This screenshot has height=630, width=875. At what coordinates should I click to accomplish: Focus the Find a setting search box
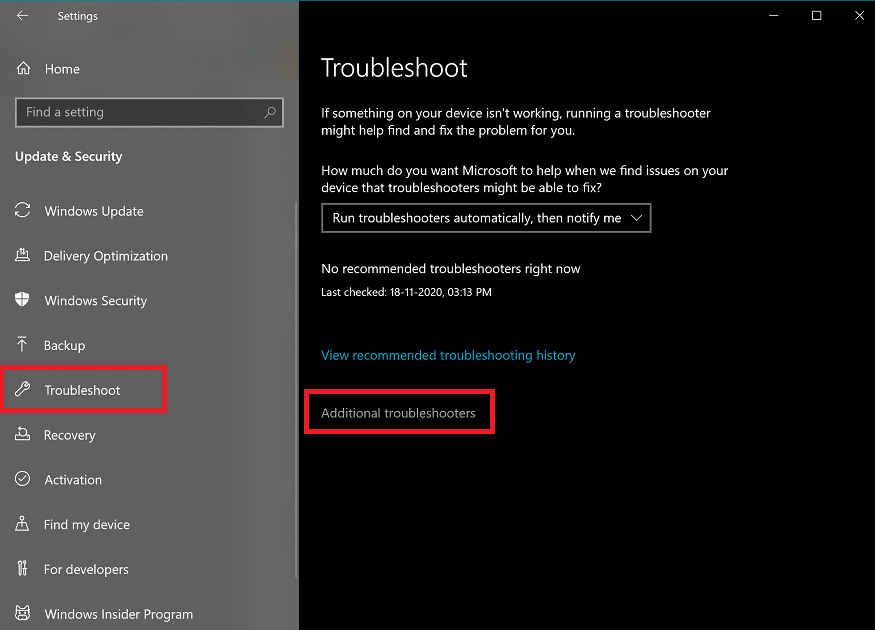click(x=149, y=112)
